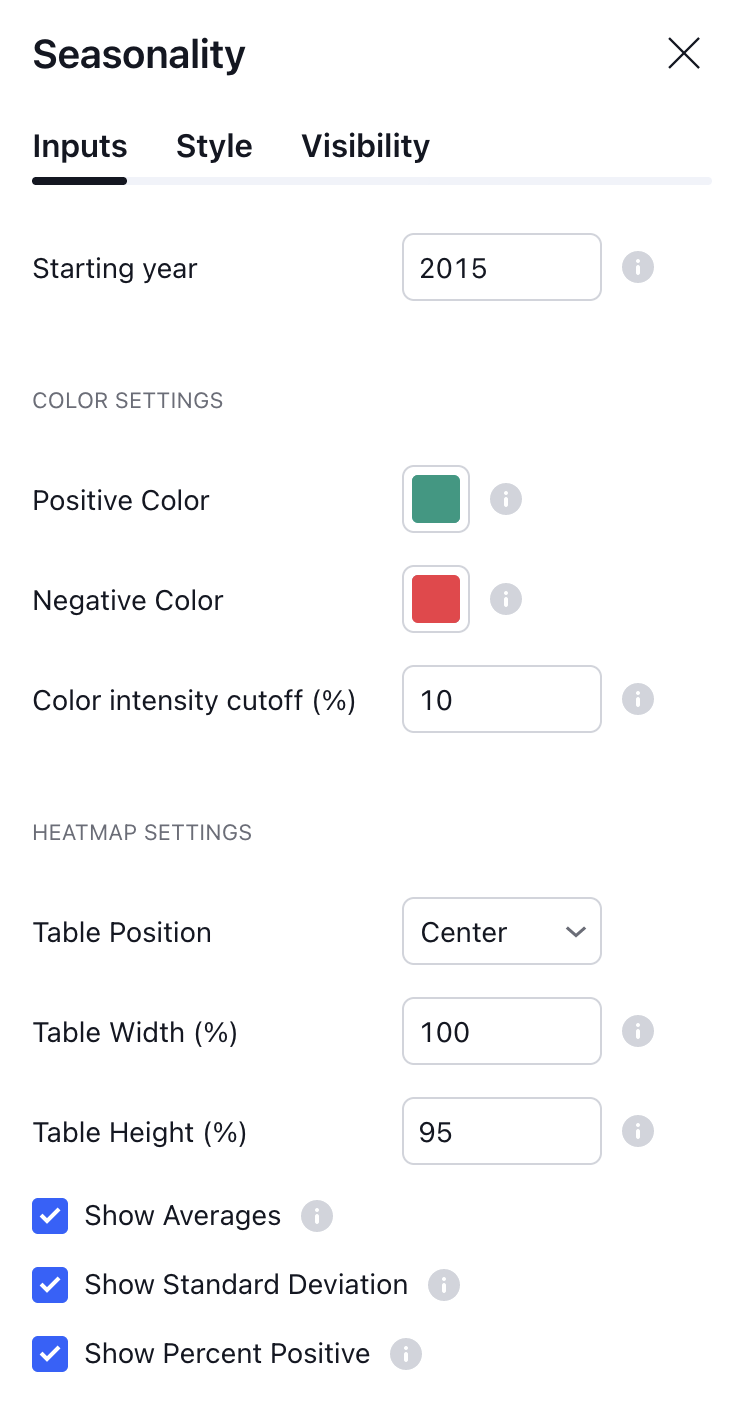Screen dimensions: 744x1416
Task: Open the Table Position dropdown
Action: [501, 931]
